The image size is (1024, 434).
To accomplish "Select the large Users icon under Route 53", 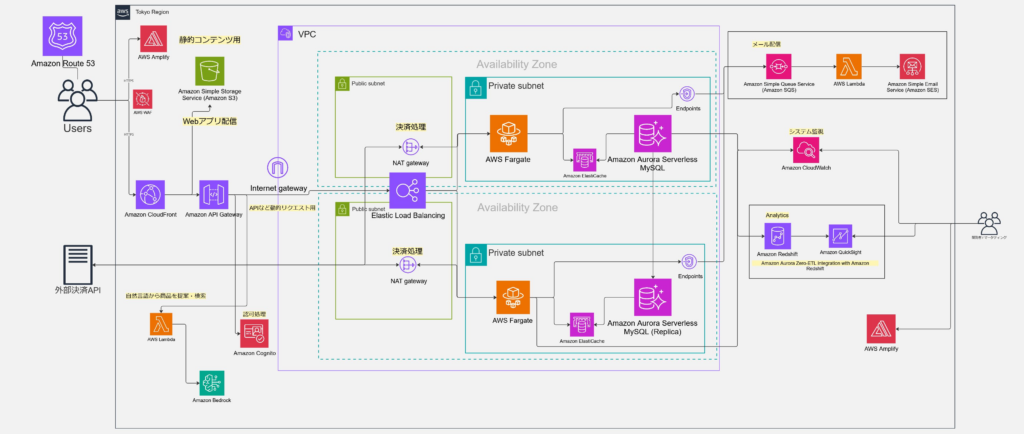I will click(x=77, y=99).
